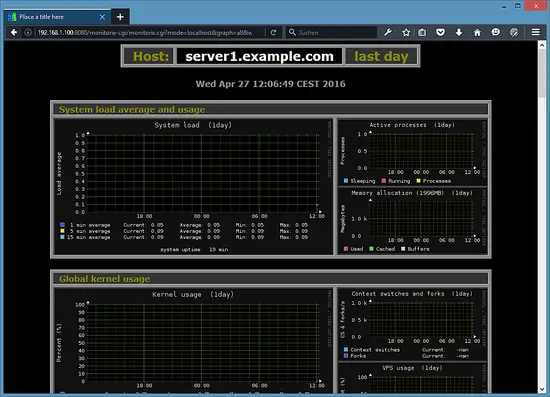The image size is (550, 397).
Task: Click the 'last day' label
Action: coord(381,56)
